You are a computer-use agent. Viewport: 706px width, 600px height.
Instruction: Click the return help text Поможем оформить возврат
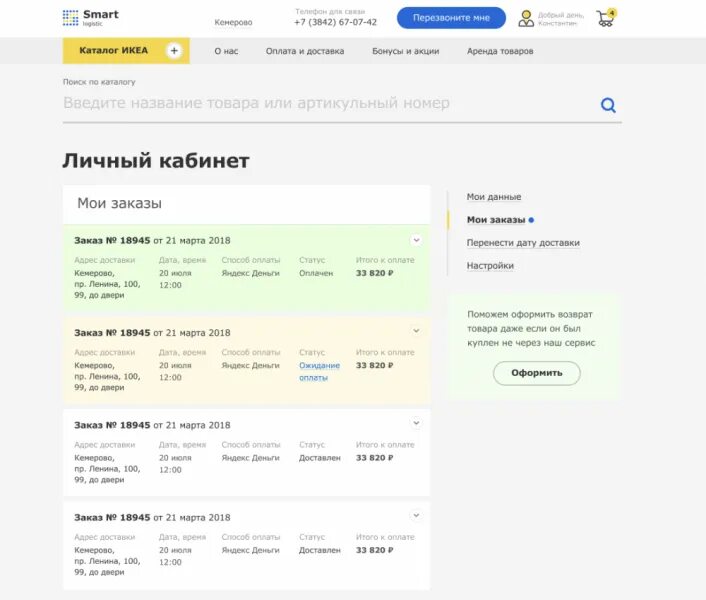531,328
